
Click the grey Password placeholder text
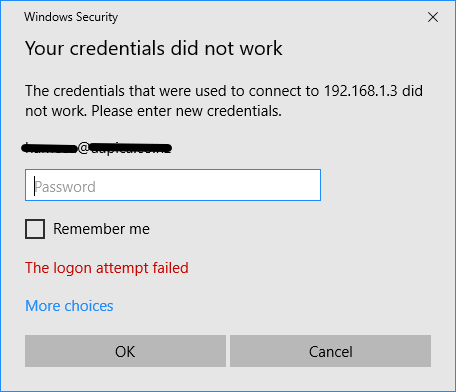click(65, 187)
